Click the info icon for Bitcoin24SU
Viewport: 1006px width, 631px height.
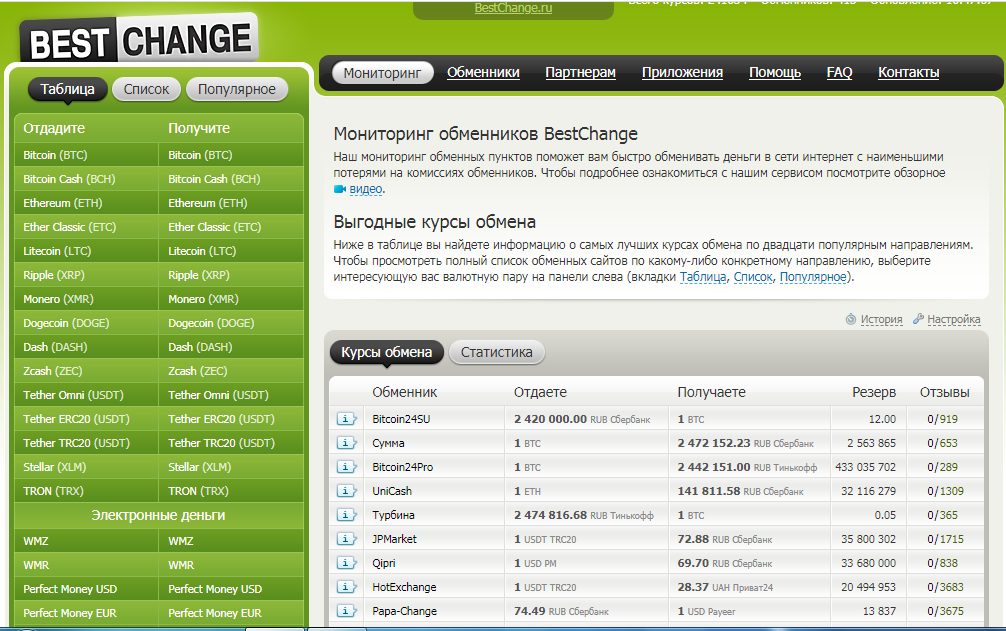(346, 419)
